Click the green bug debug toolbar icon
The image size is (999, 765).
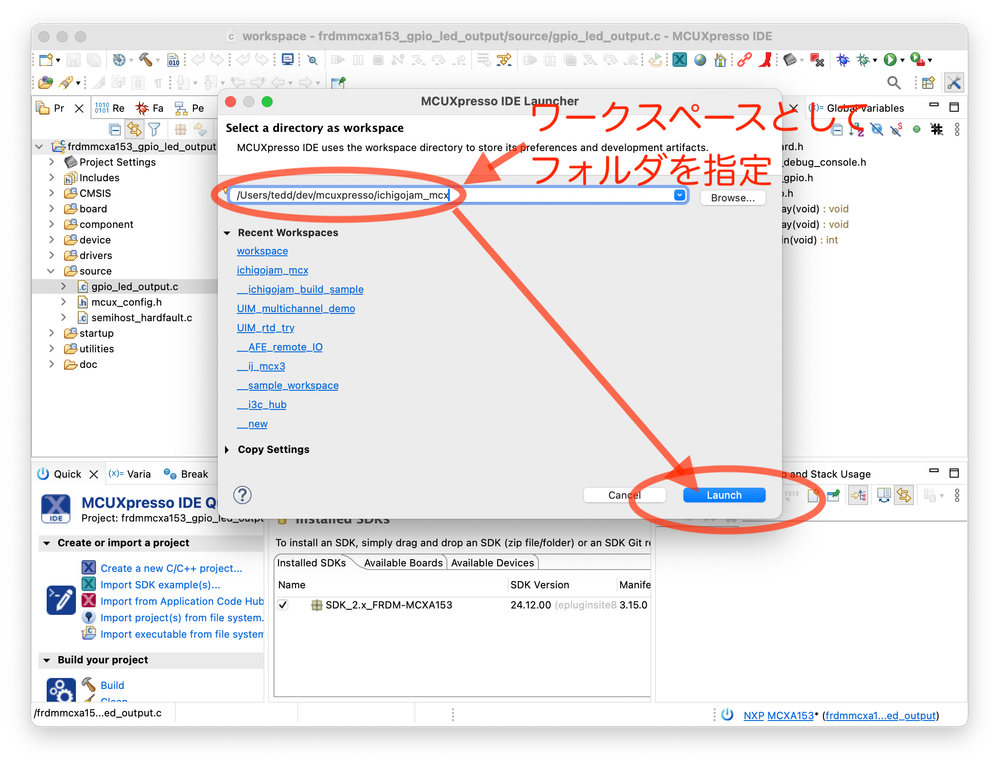863,60
